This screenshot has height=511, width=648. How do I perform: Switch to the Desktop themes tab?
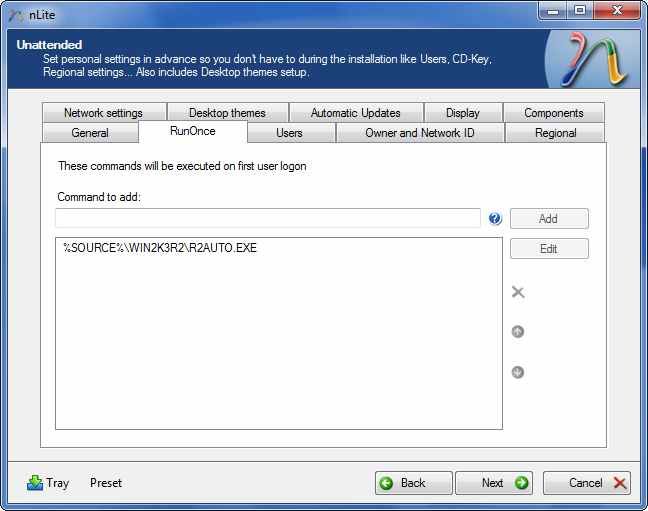(x=227, y=112)
